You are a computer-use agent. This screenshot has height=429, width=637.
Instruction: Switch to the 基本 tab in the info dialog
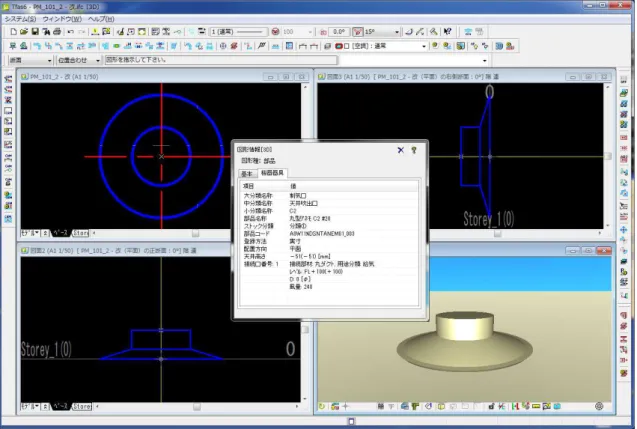(x=247, y=173)
